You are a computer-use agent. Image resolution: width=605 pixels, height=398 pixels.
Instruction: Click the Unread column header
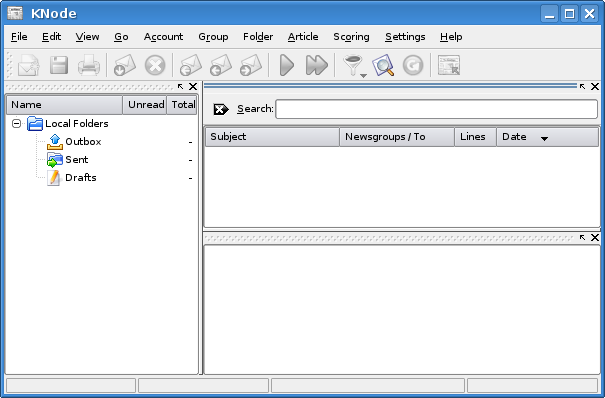tap(145, 105)
